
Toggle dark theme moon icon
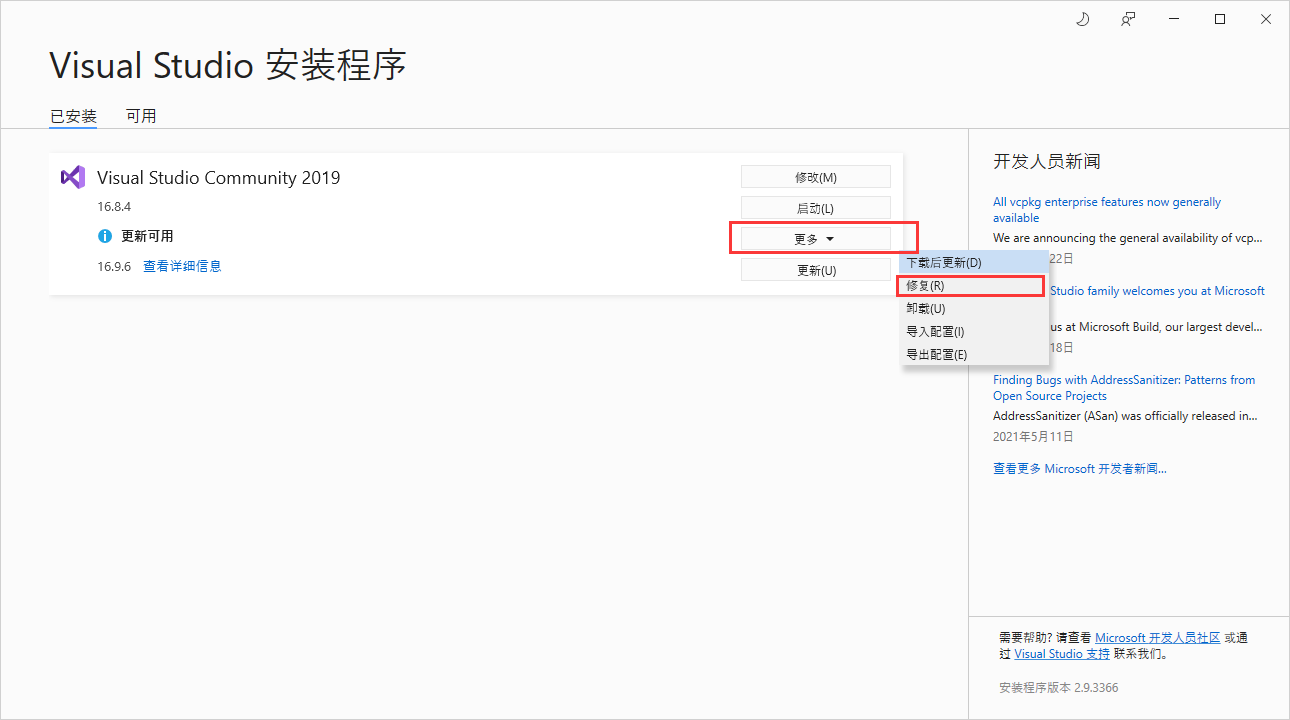pos(1082,19)
